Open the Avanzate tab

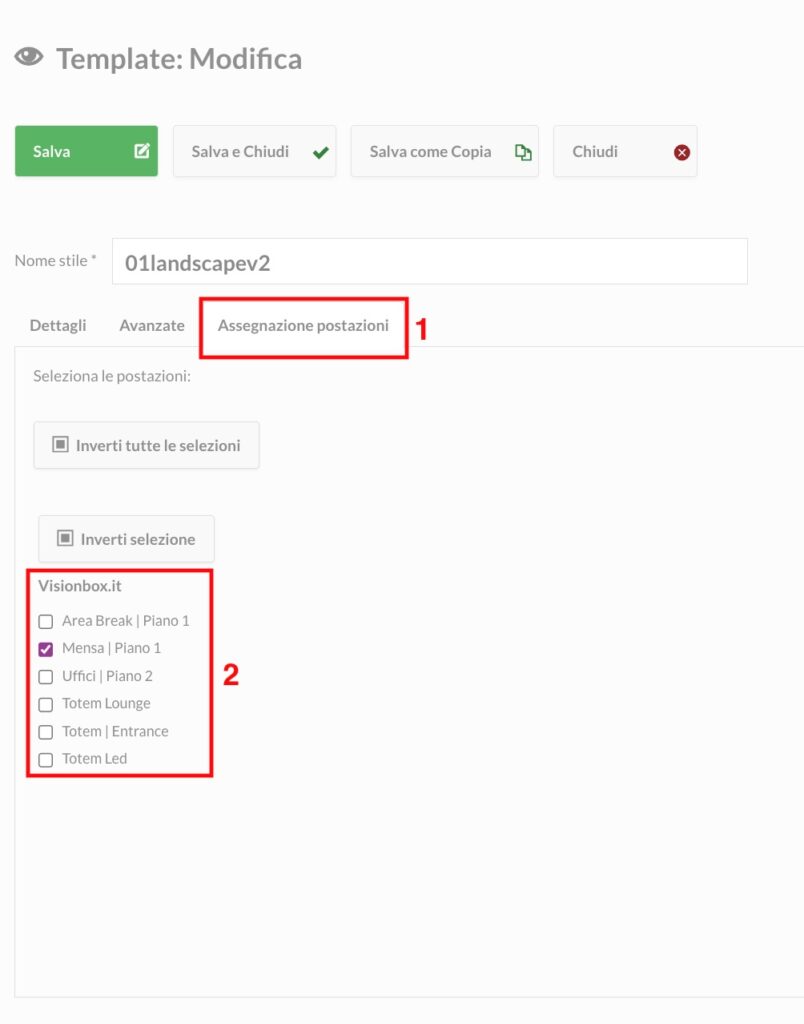152,325
